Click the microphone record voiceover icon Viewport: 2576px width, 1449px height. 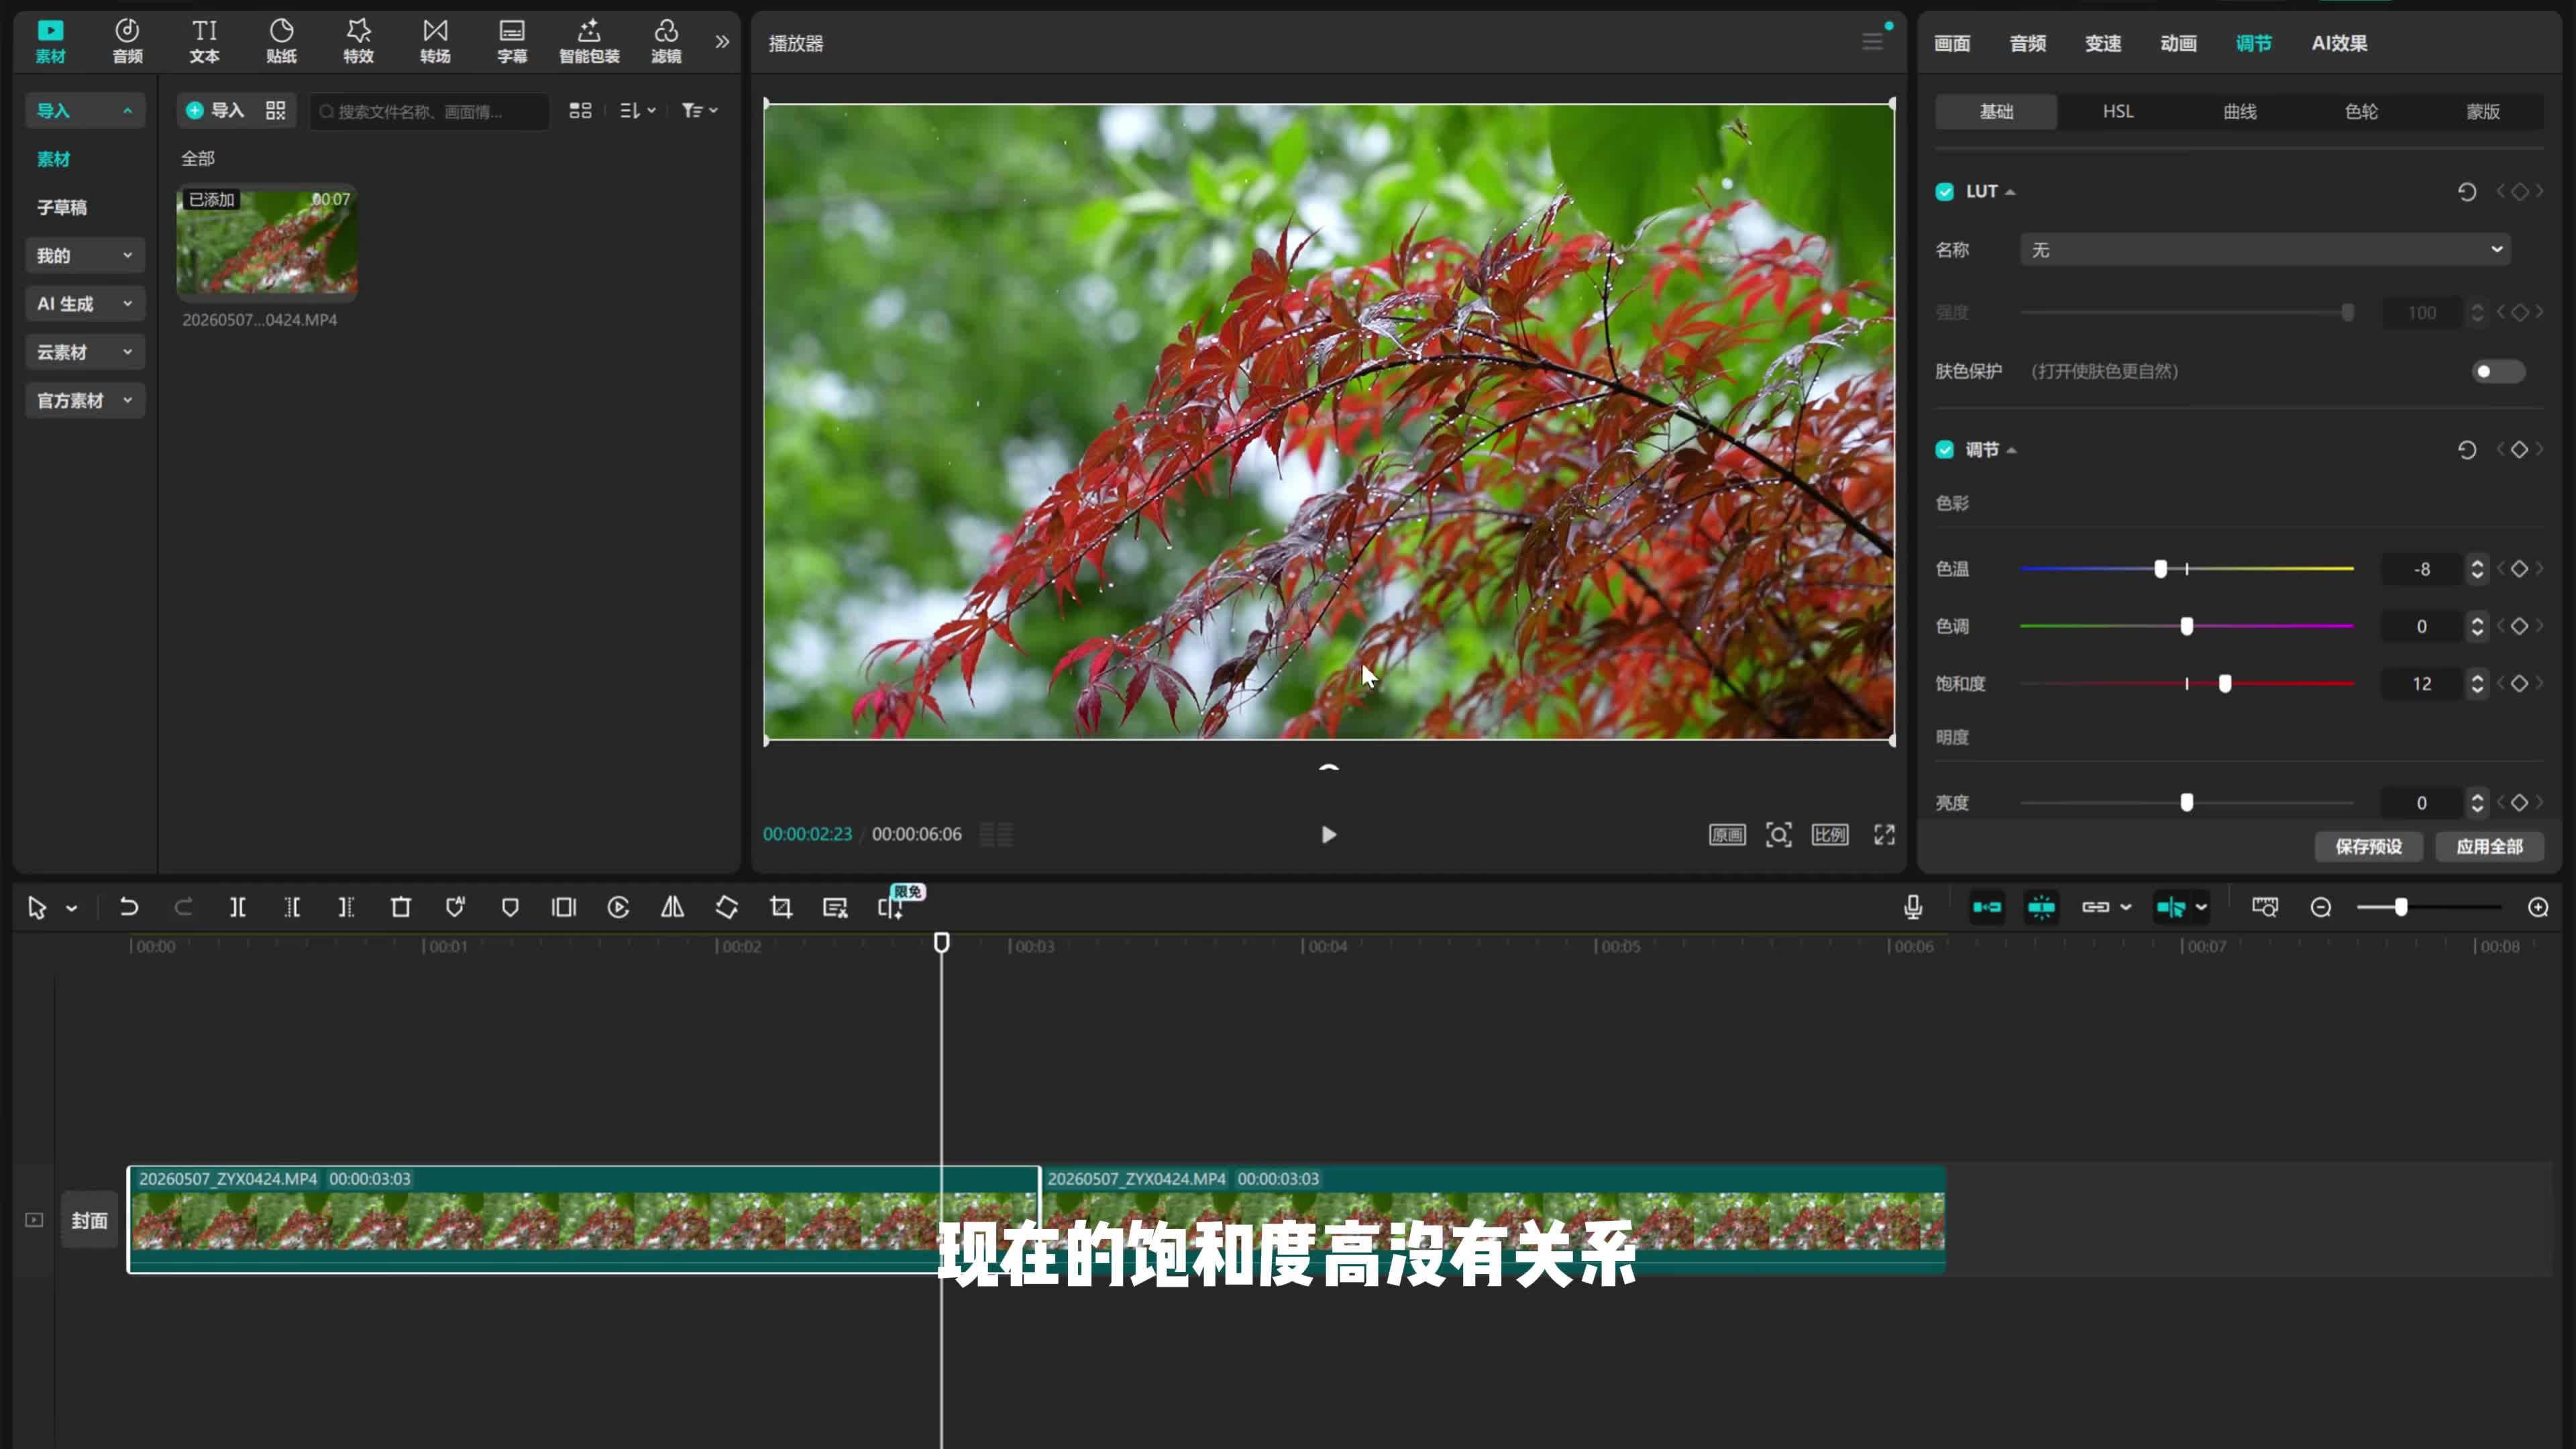1913,907
